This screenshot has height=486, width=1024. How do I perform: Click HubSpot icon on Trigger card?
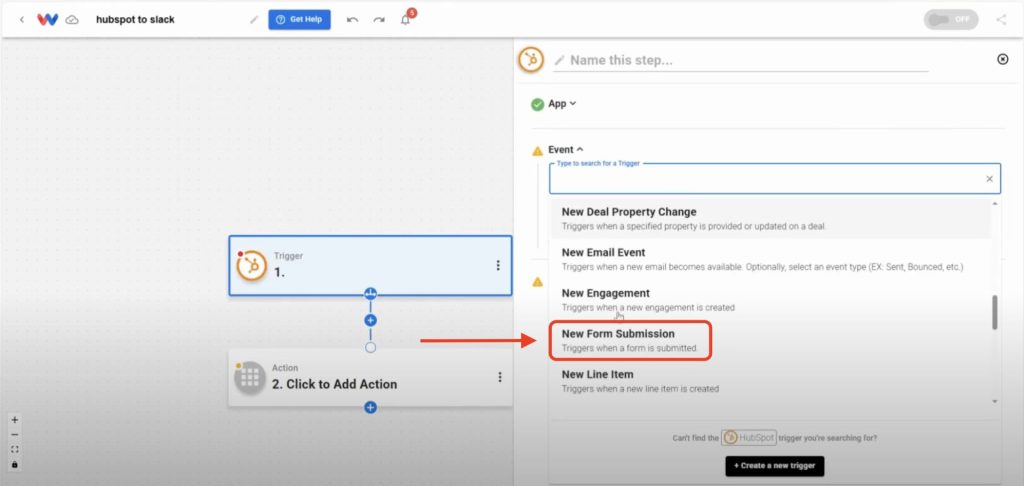pos(252,266)
